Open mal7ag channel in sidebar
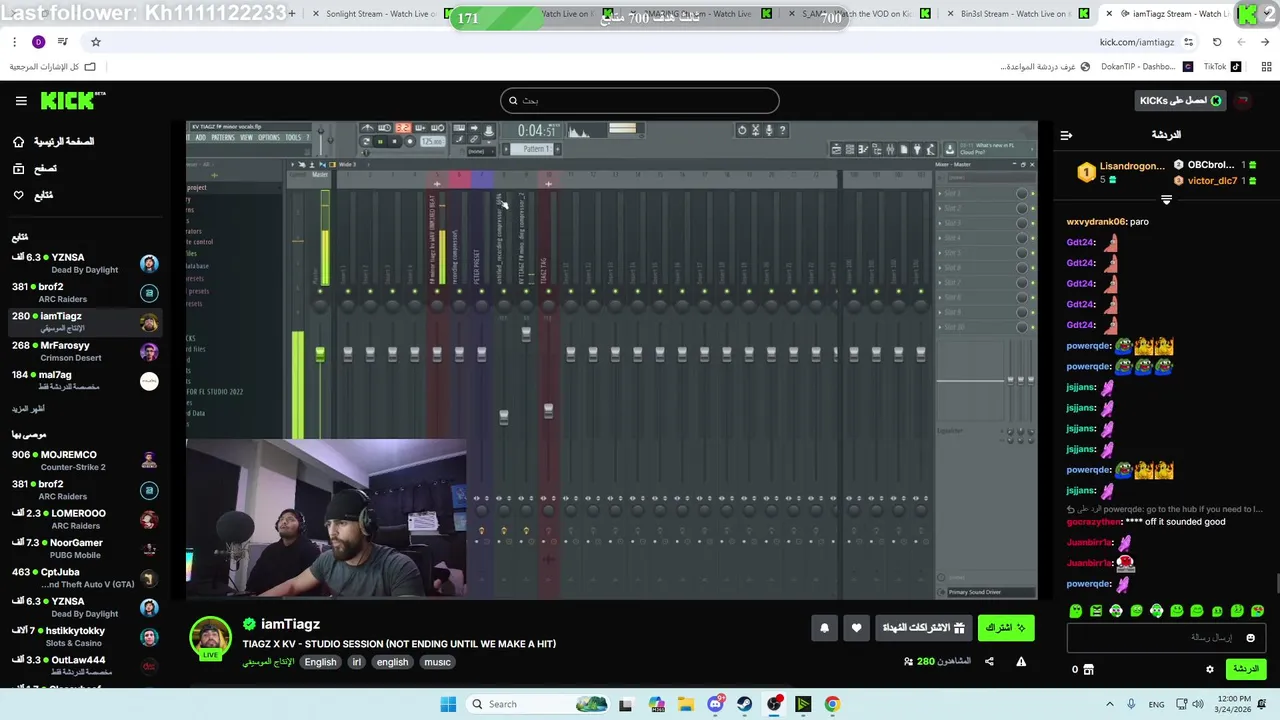This screenshot has height=720, width=1280. click(85, 381)
